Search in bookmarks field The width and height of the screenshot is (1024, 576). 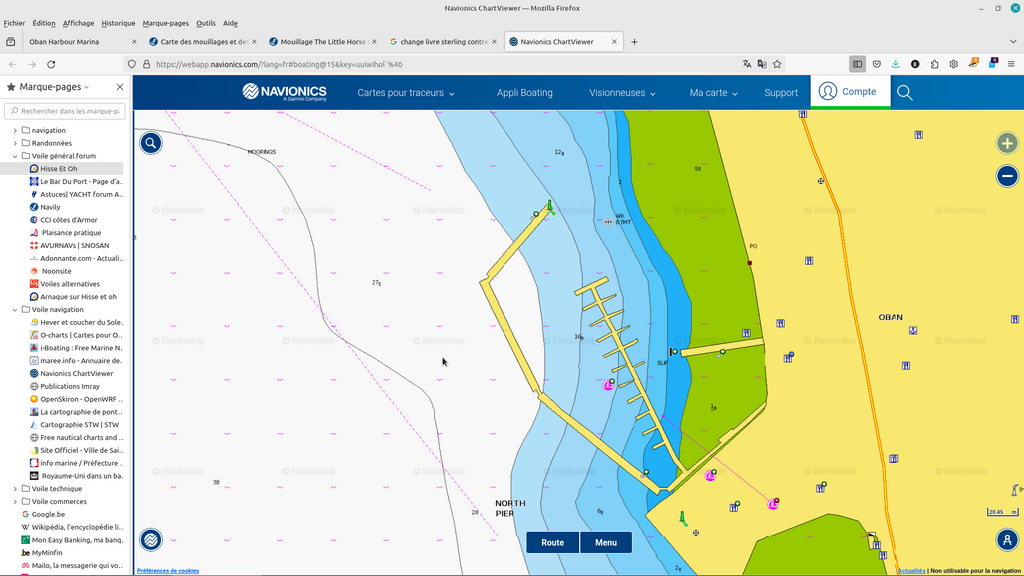coord(65,111)
